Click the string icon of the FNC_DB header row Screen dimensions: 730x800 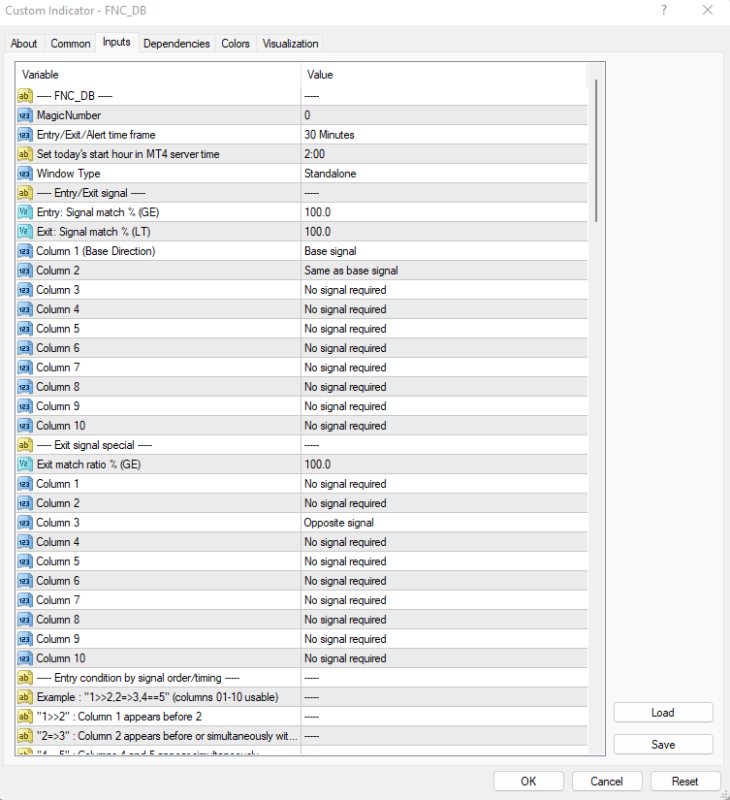pos(24,96)
